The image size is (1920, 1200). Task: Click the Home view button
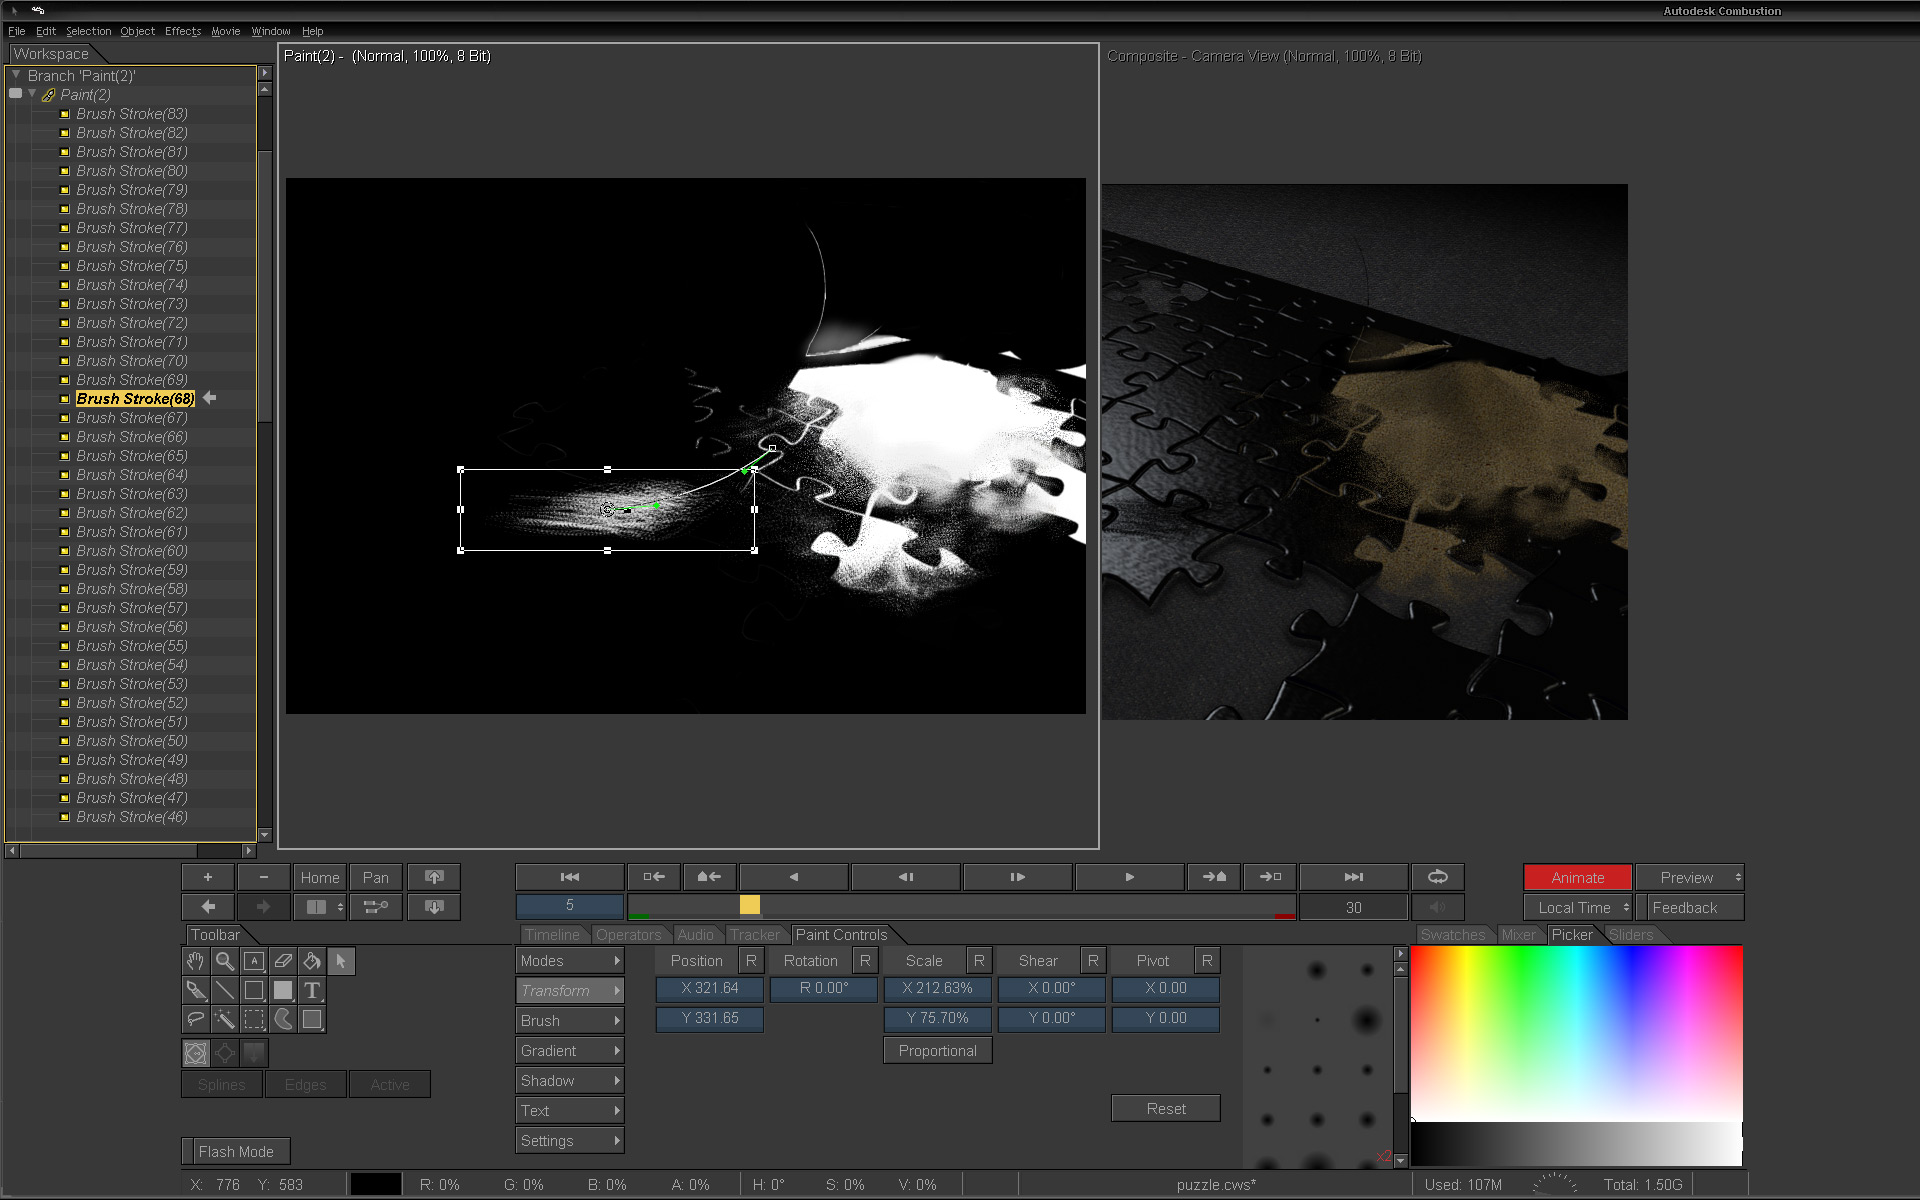pos(320,877)
